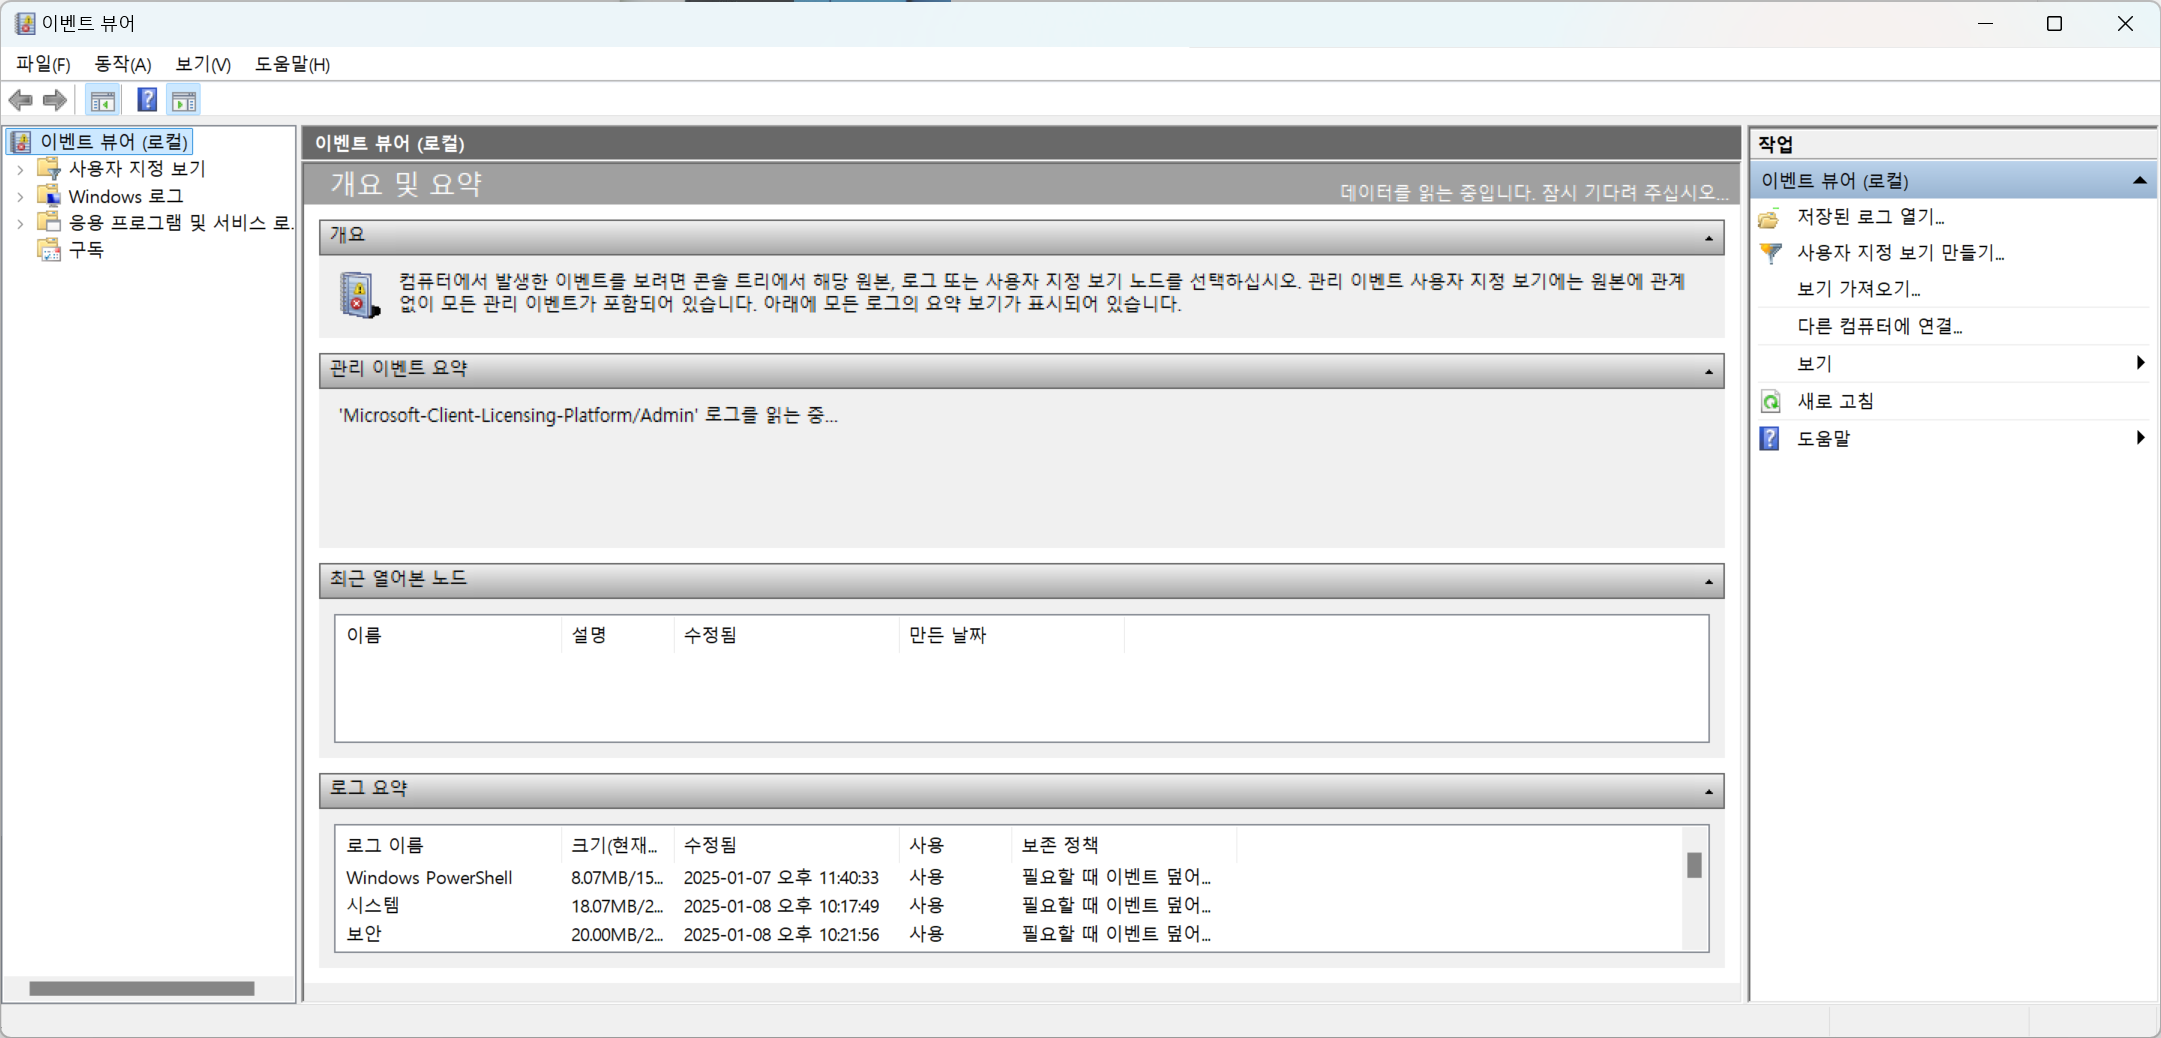Click the 사용자 지정 보기 만들기 filter icon
Screen dimensions: 2161x1038
pos(1770,253)
